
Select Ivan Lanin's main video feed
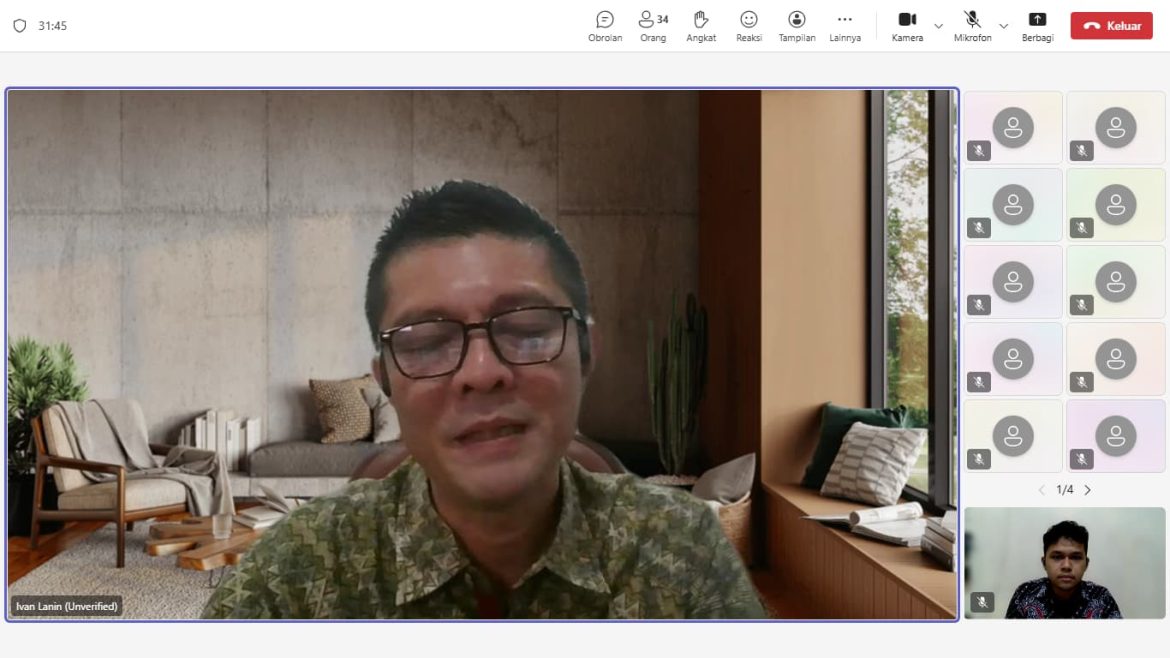482,355
